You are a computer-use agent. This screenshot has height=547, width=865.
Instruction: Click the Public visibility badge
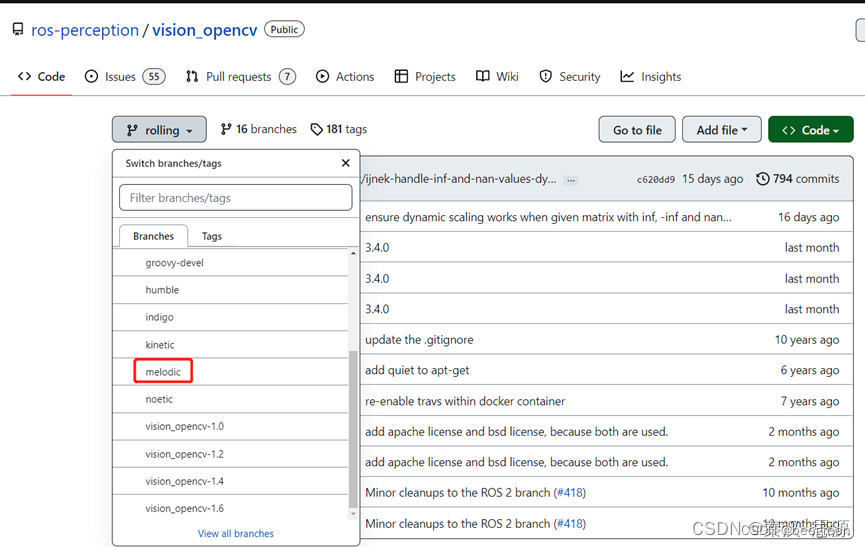tap(285, 29)
